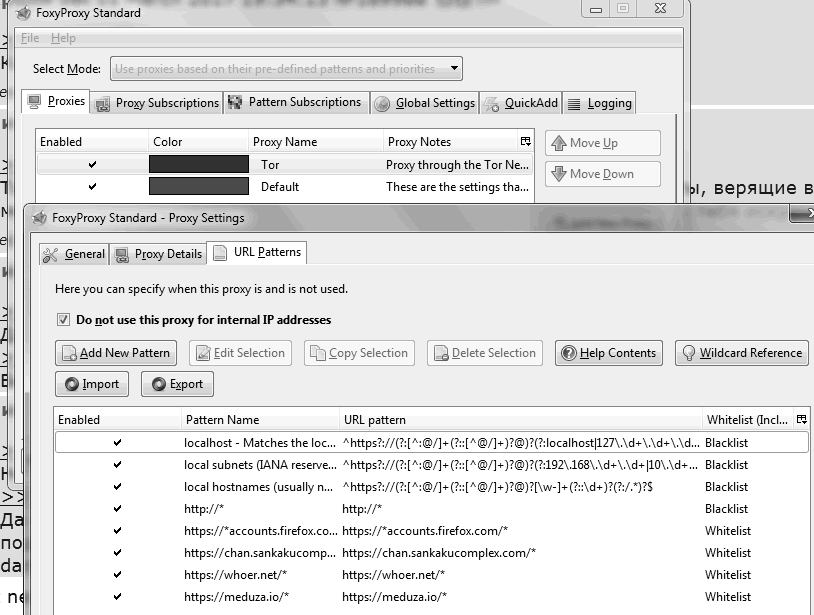814x615 pixels.
Task: Toggle enabled checkmark for local subnets pattern
Action: (x=117, y=464)
